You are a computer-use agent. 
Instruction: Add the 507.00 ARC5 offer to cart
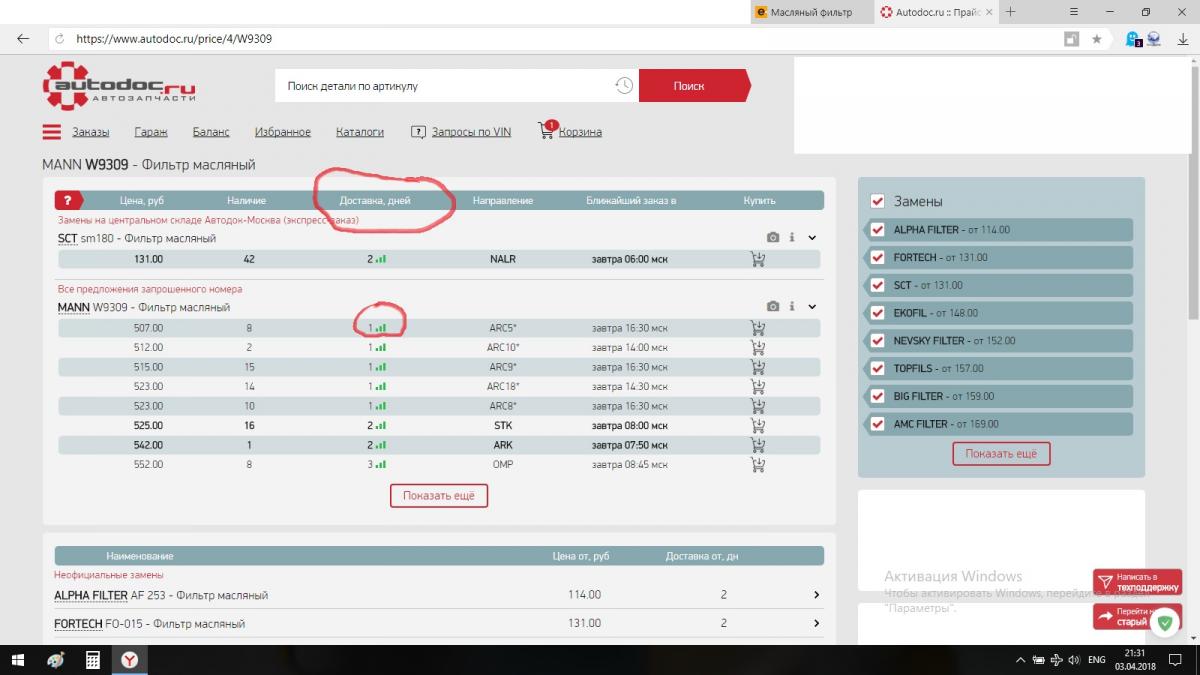coord(758,328)
